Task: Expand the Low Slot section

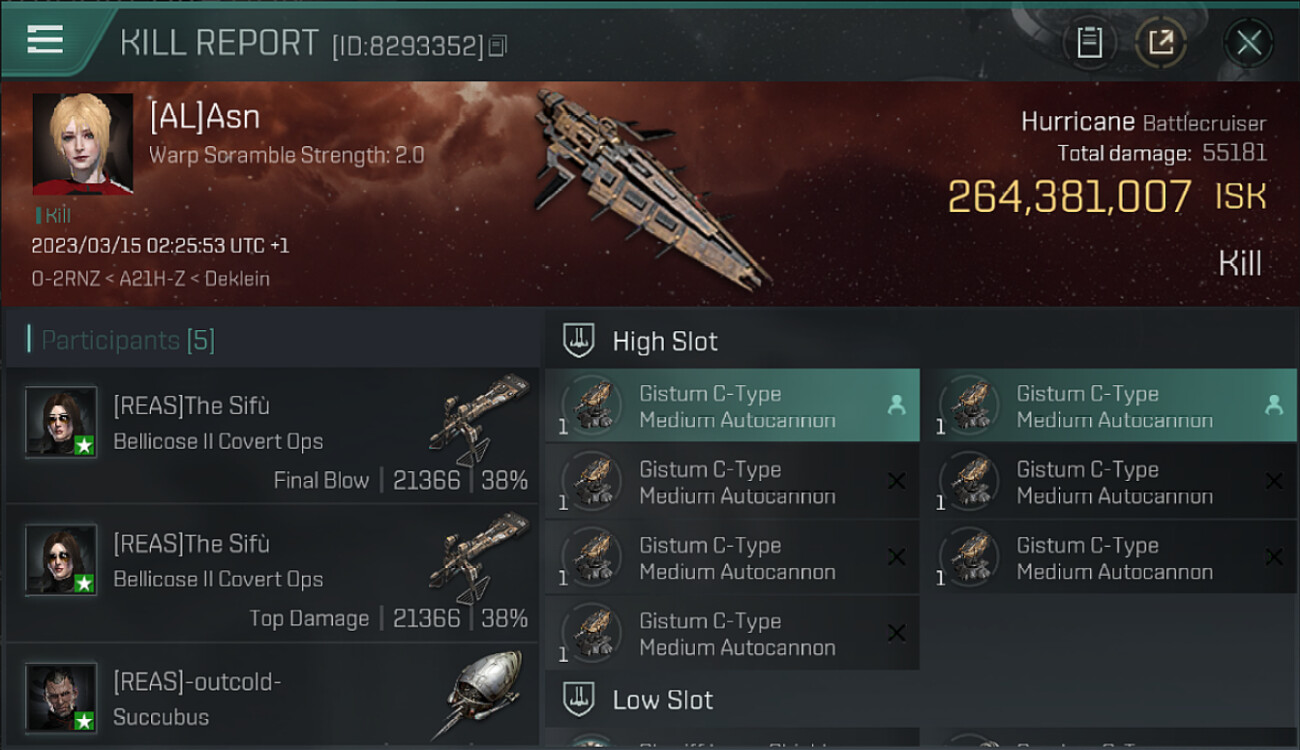Action: pyautogui.click(x=662, y=700)
